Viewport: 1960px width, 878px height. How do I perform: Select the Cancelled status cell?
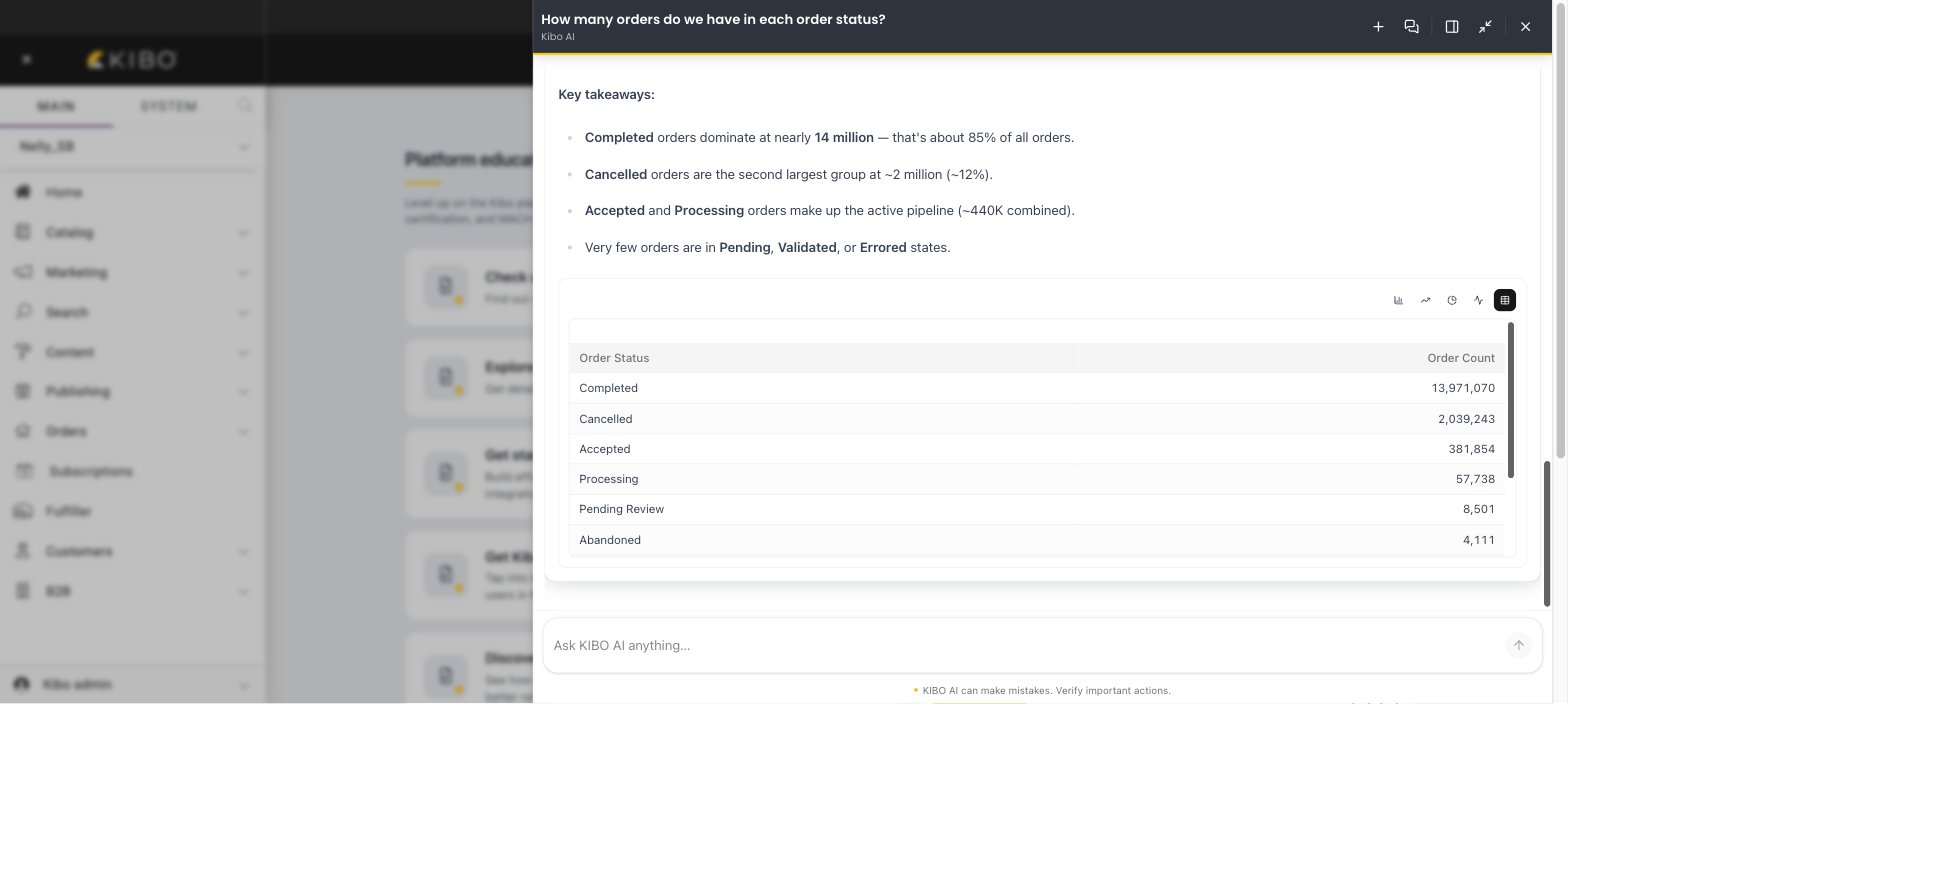click(605, 419)
